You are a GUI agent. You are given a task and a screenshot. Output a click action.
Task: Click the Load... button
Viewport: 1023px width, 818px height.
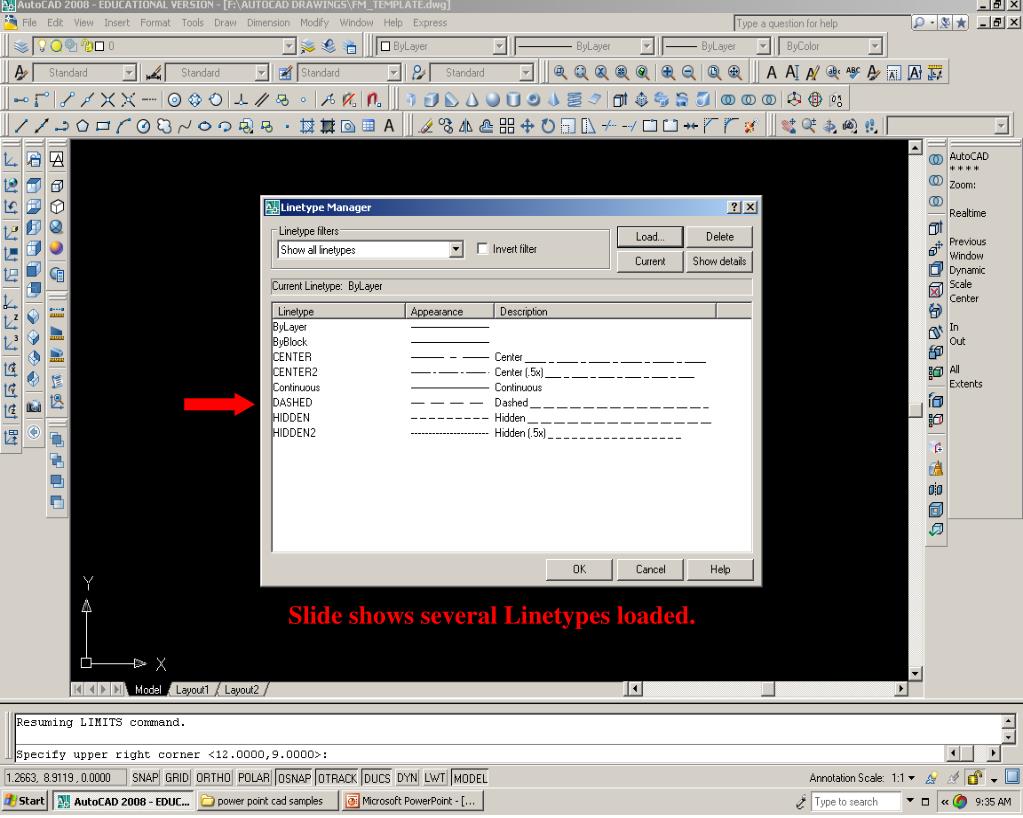coord(650,237)
